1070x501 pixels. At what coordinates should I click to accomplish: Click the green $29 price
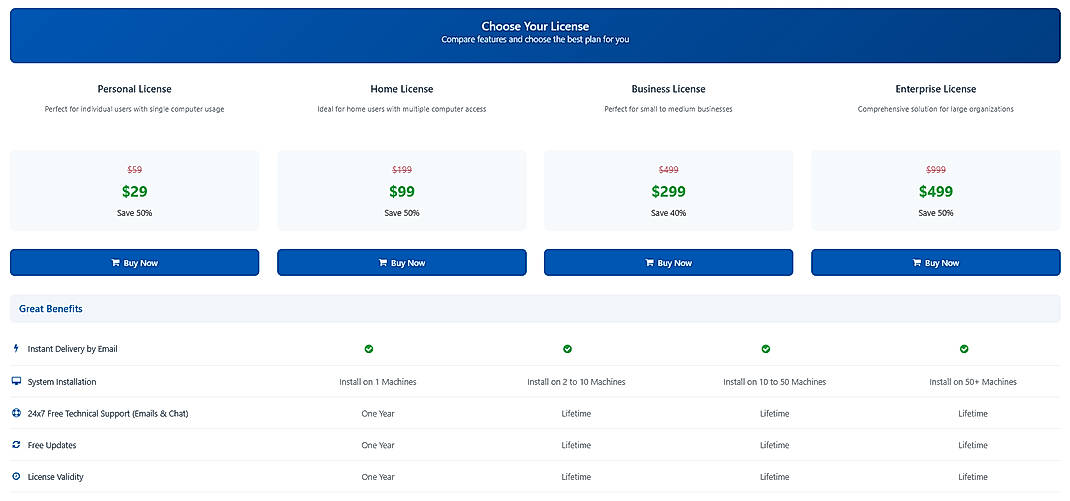point(134,192)
